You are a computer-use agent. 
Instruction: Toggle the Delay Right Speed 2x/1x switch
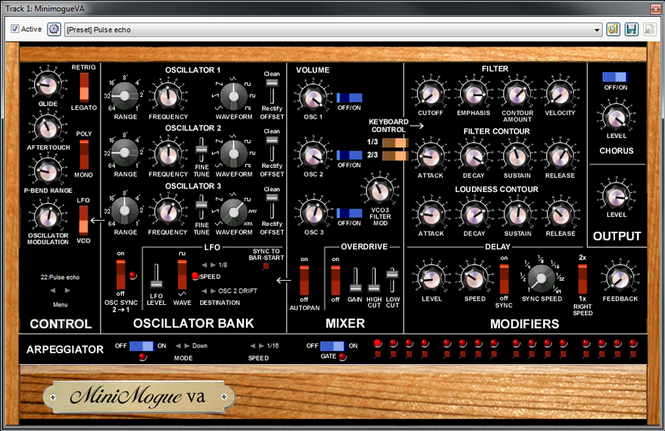point(582,279)
